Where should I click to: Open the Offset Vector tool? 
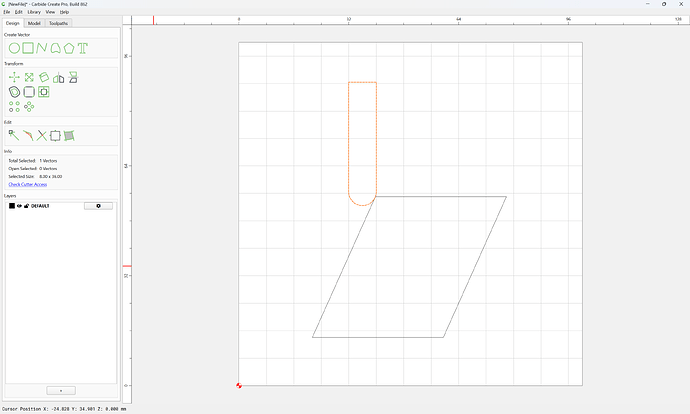pos(14,92)
